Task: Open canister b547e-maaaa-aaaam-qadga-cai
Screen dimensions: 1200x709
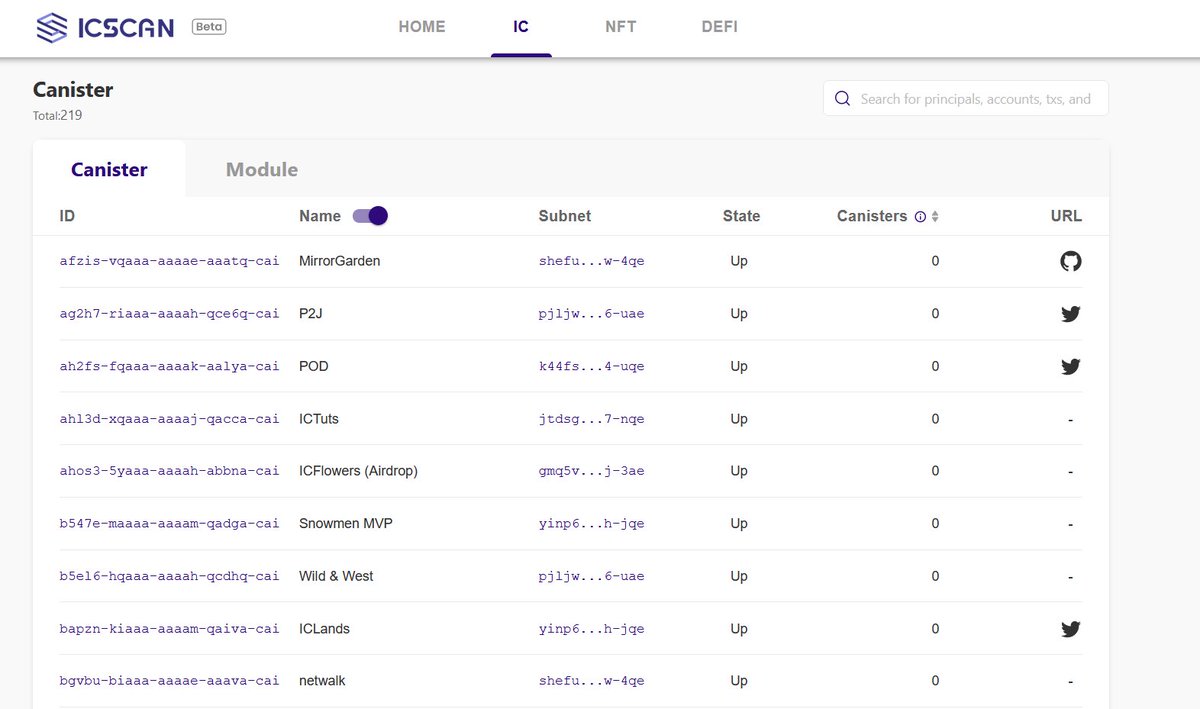Action: click(x=169, y=524)
